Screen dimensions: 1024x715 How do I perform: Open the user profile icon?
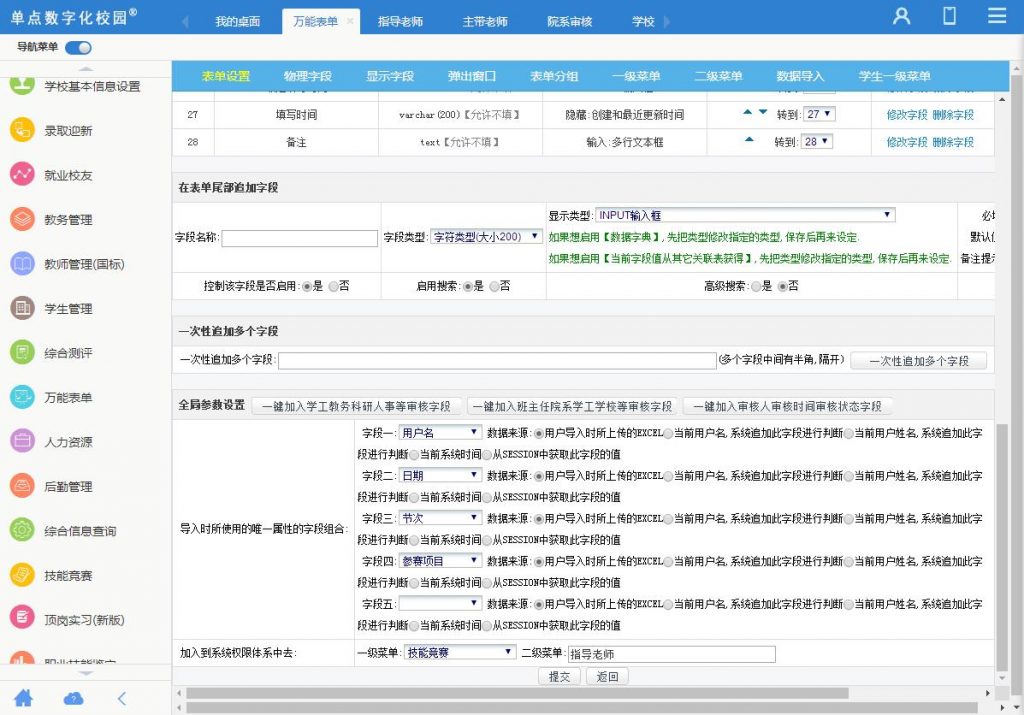pyautogui.click(x=901, y=16)
